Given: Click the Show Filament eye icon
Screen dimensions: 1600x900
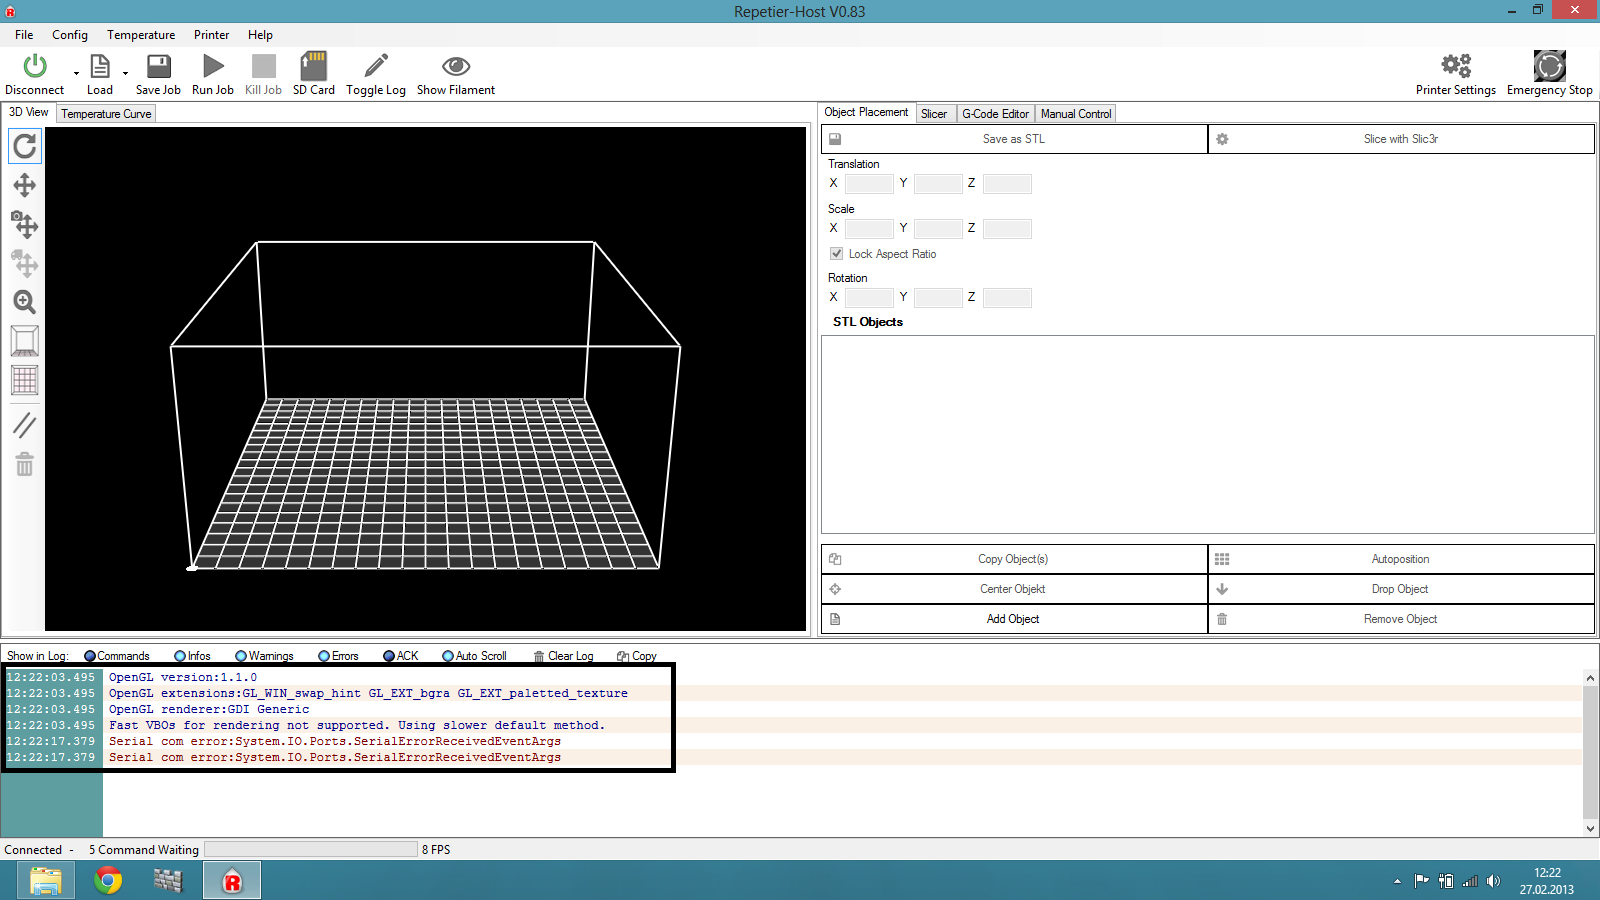Looking at the screenshot, I should pyautogui.click(x=456, y=66).
